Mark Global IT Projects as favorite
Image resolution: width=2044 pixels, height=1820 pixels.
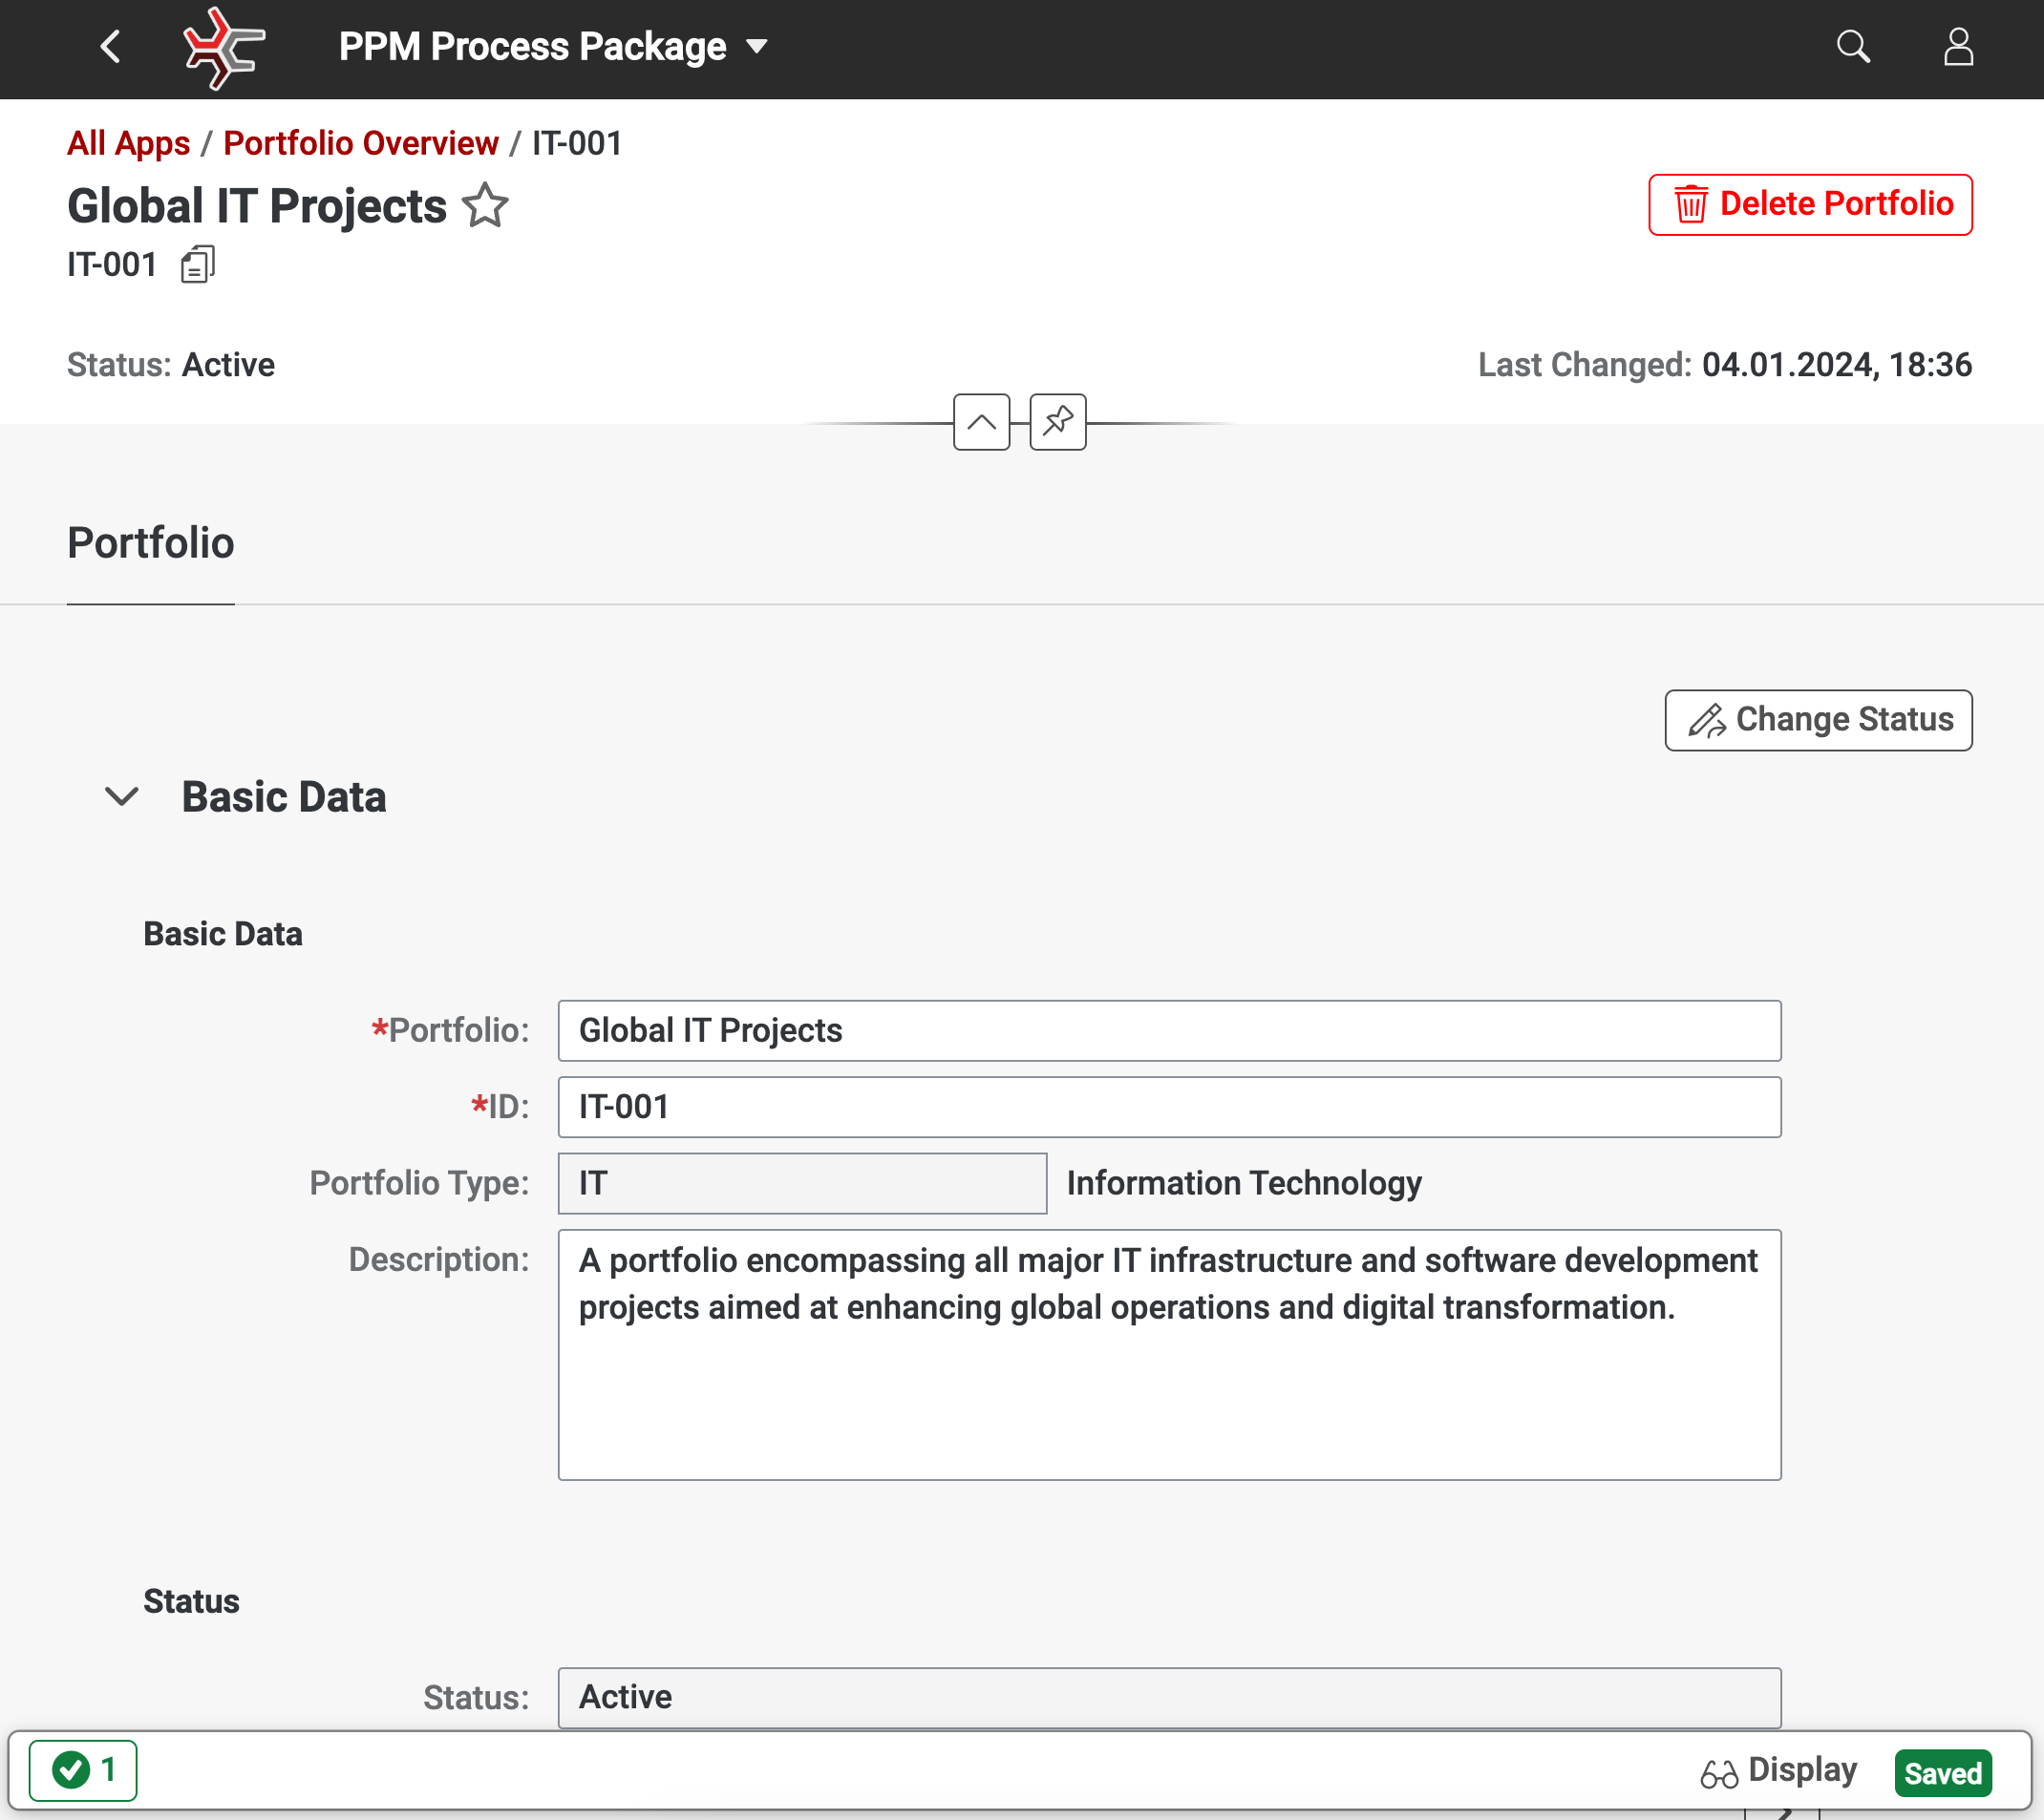click(485, 206)
